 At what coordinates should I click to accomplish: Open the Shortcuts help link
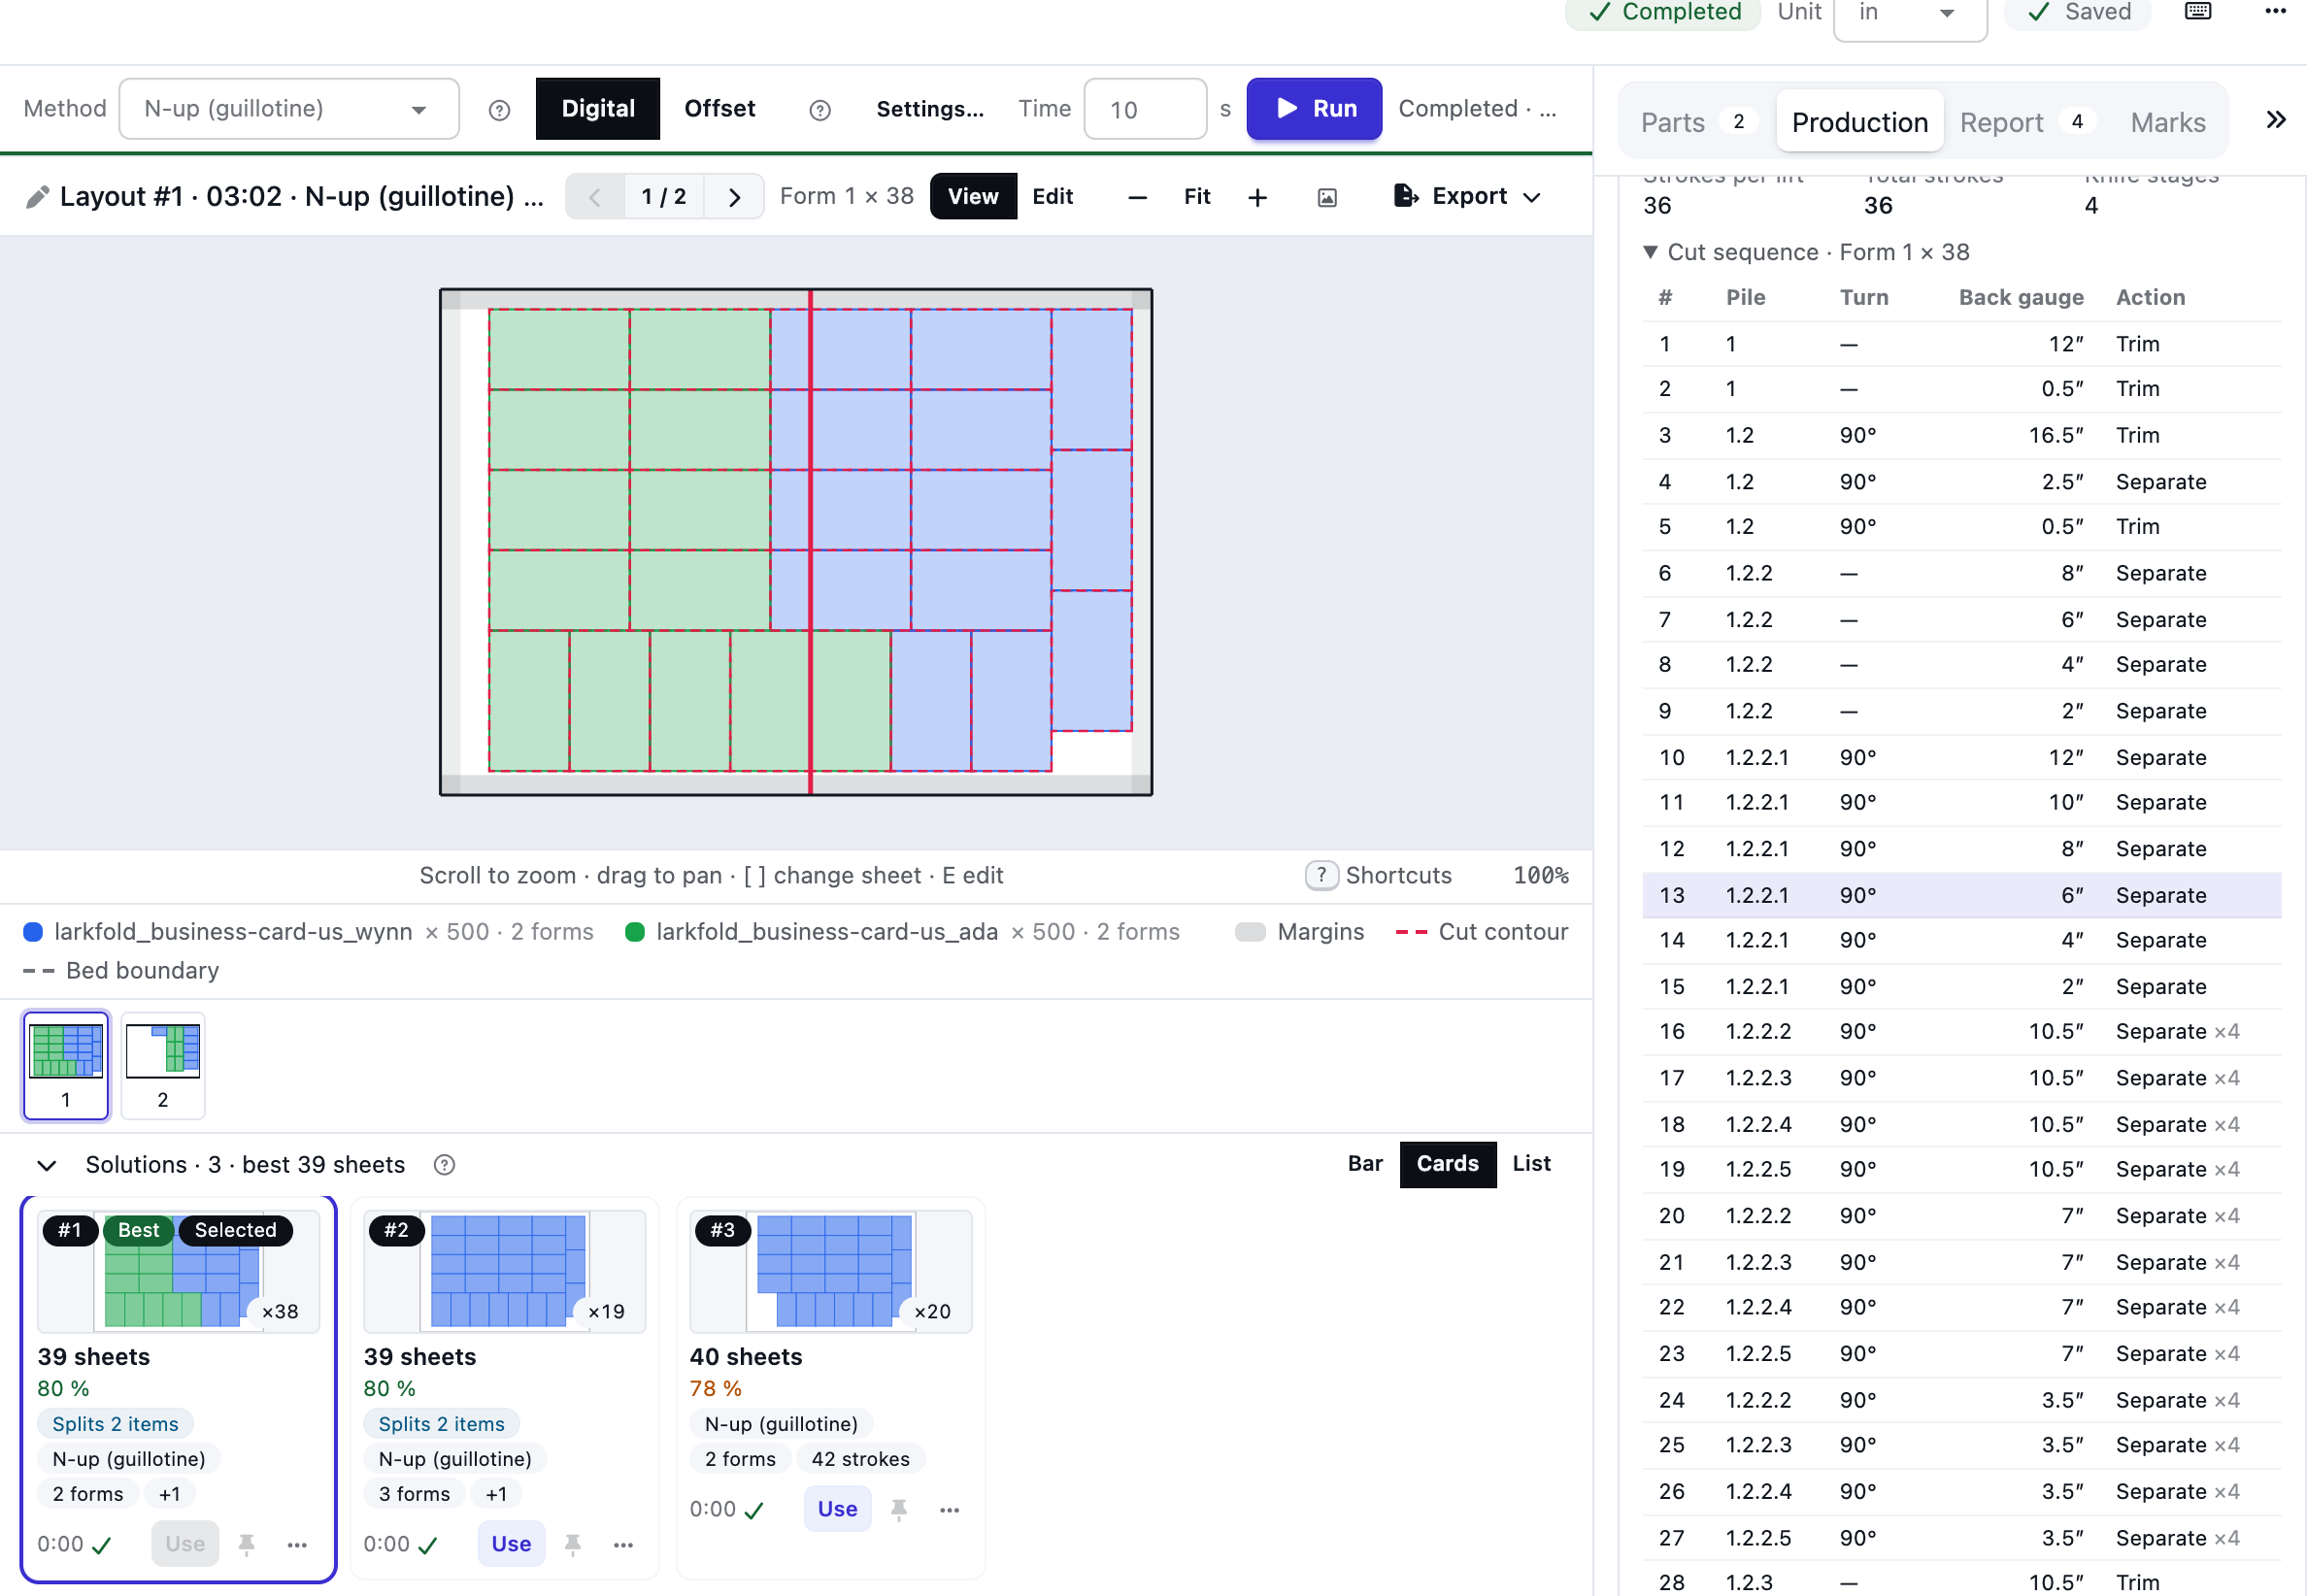(x=1379, y=876)
